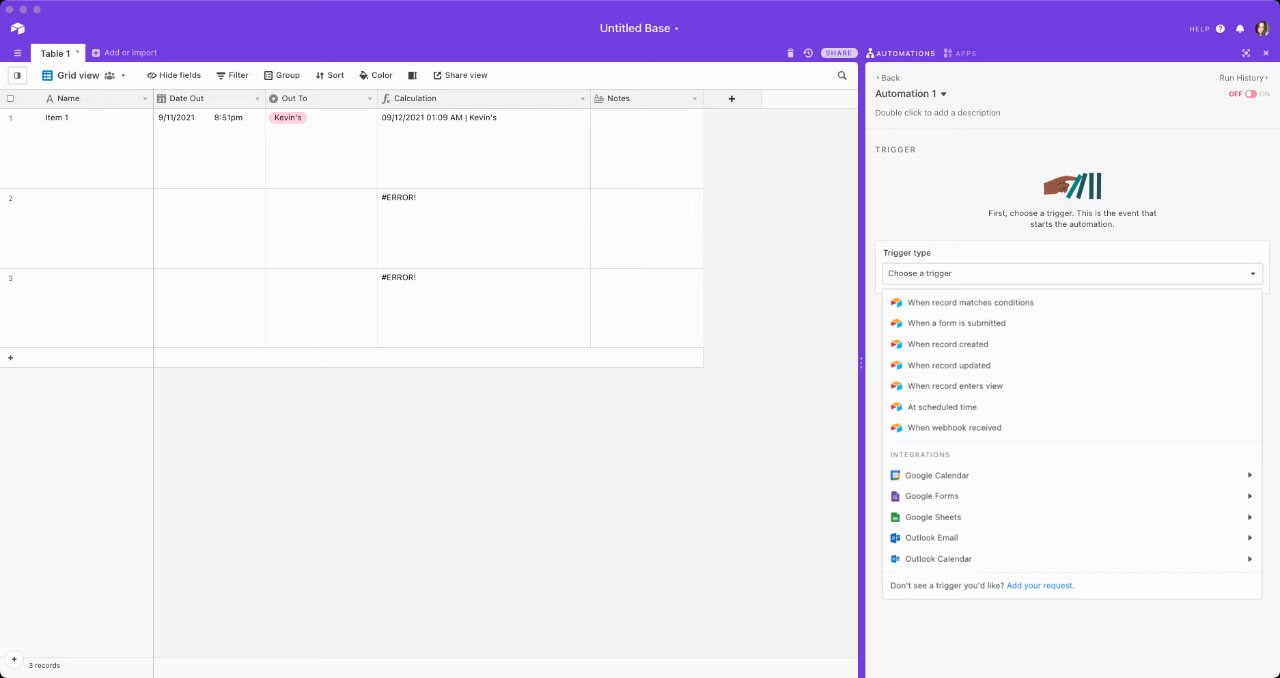Open the Color menu
Screen dimensions: 1280x678
[x=376, y=75]
